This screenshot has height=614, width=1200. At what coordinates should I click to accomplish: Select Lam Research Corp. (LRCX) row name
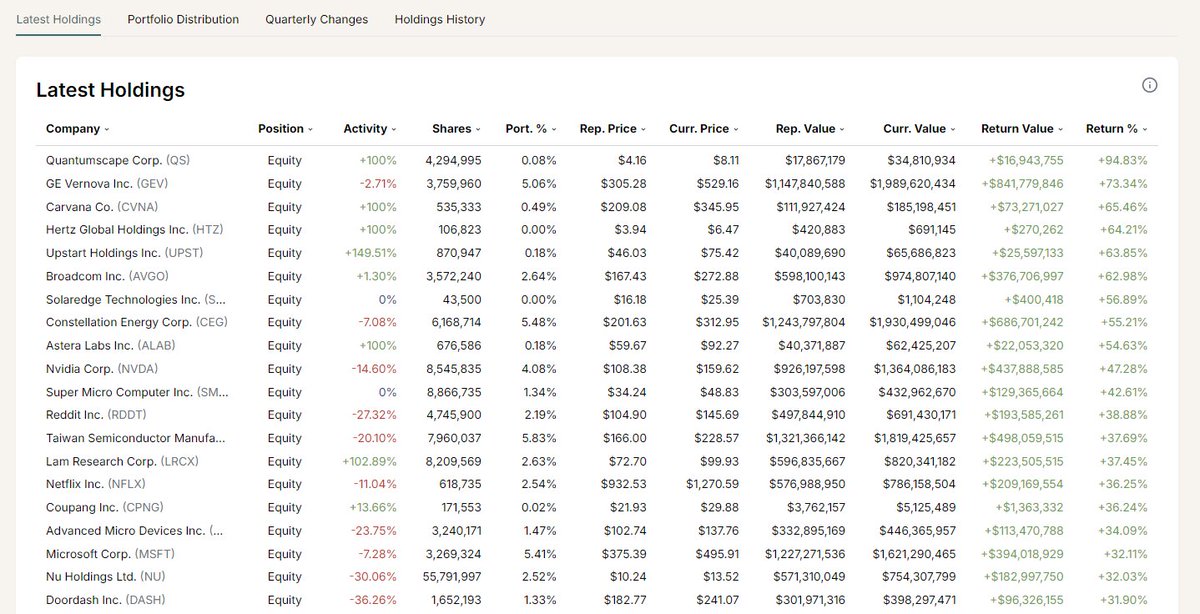coord(123,461)
